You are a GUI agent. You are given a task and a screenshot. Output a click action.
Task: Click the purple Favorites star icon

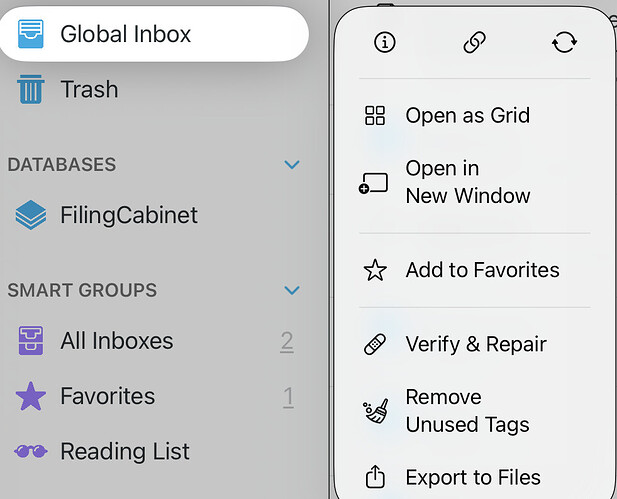[x=31, y=397]
